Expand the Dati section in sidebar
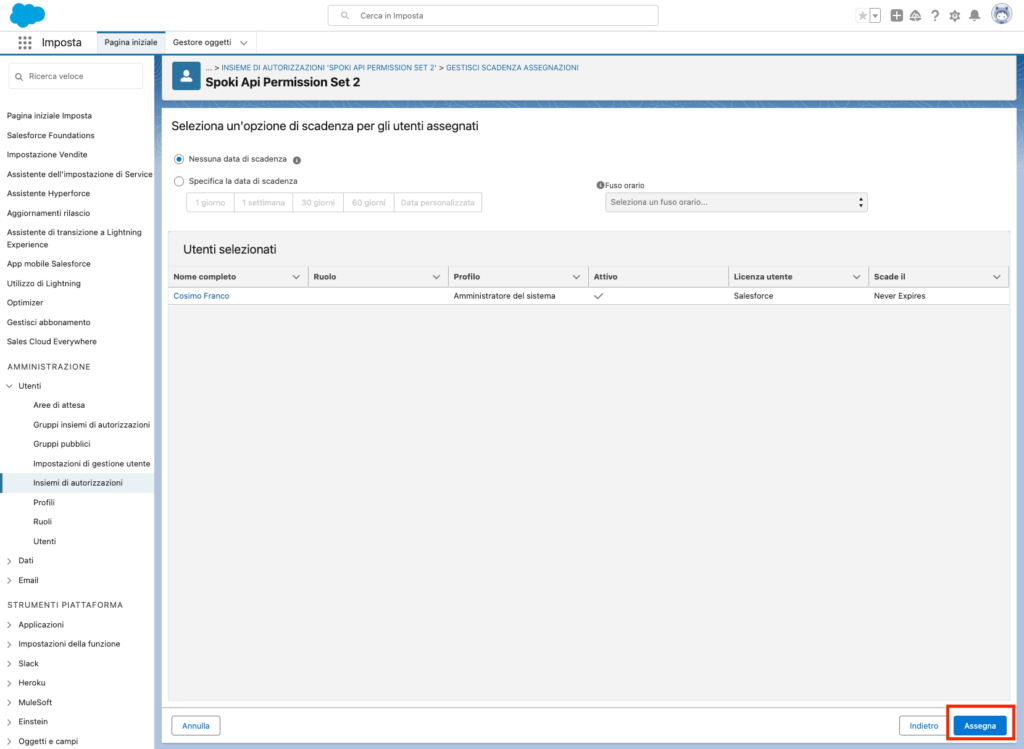 [x=10, y=561]
